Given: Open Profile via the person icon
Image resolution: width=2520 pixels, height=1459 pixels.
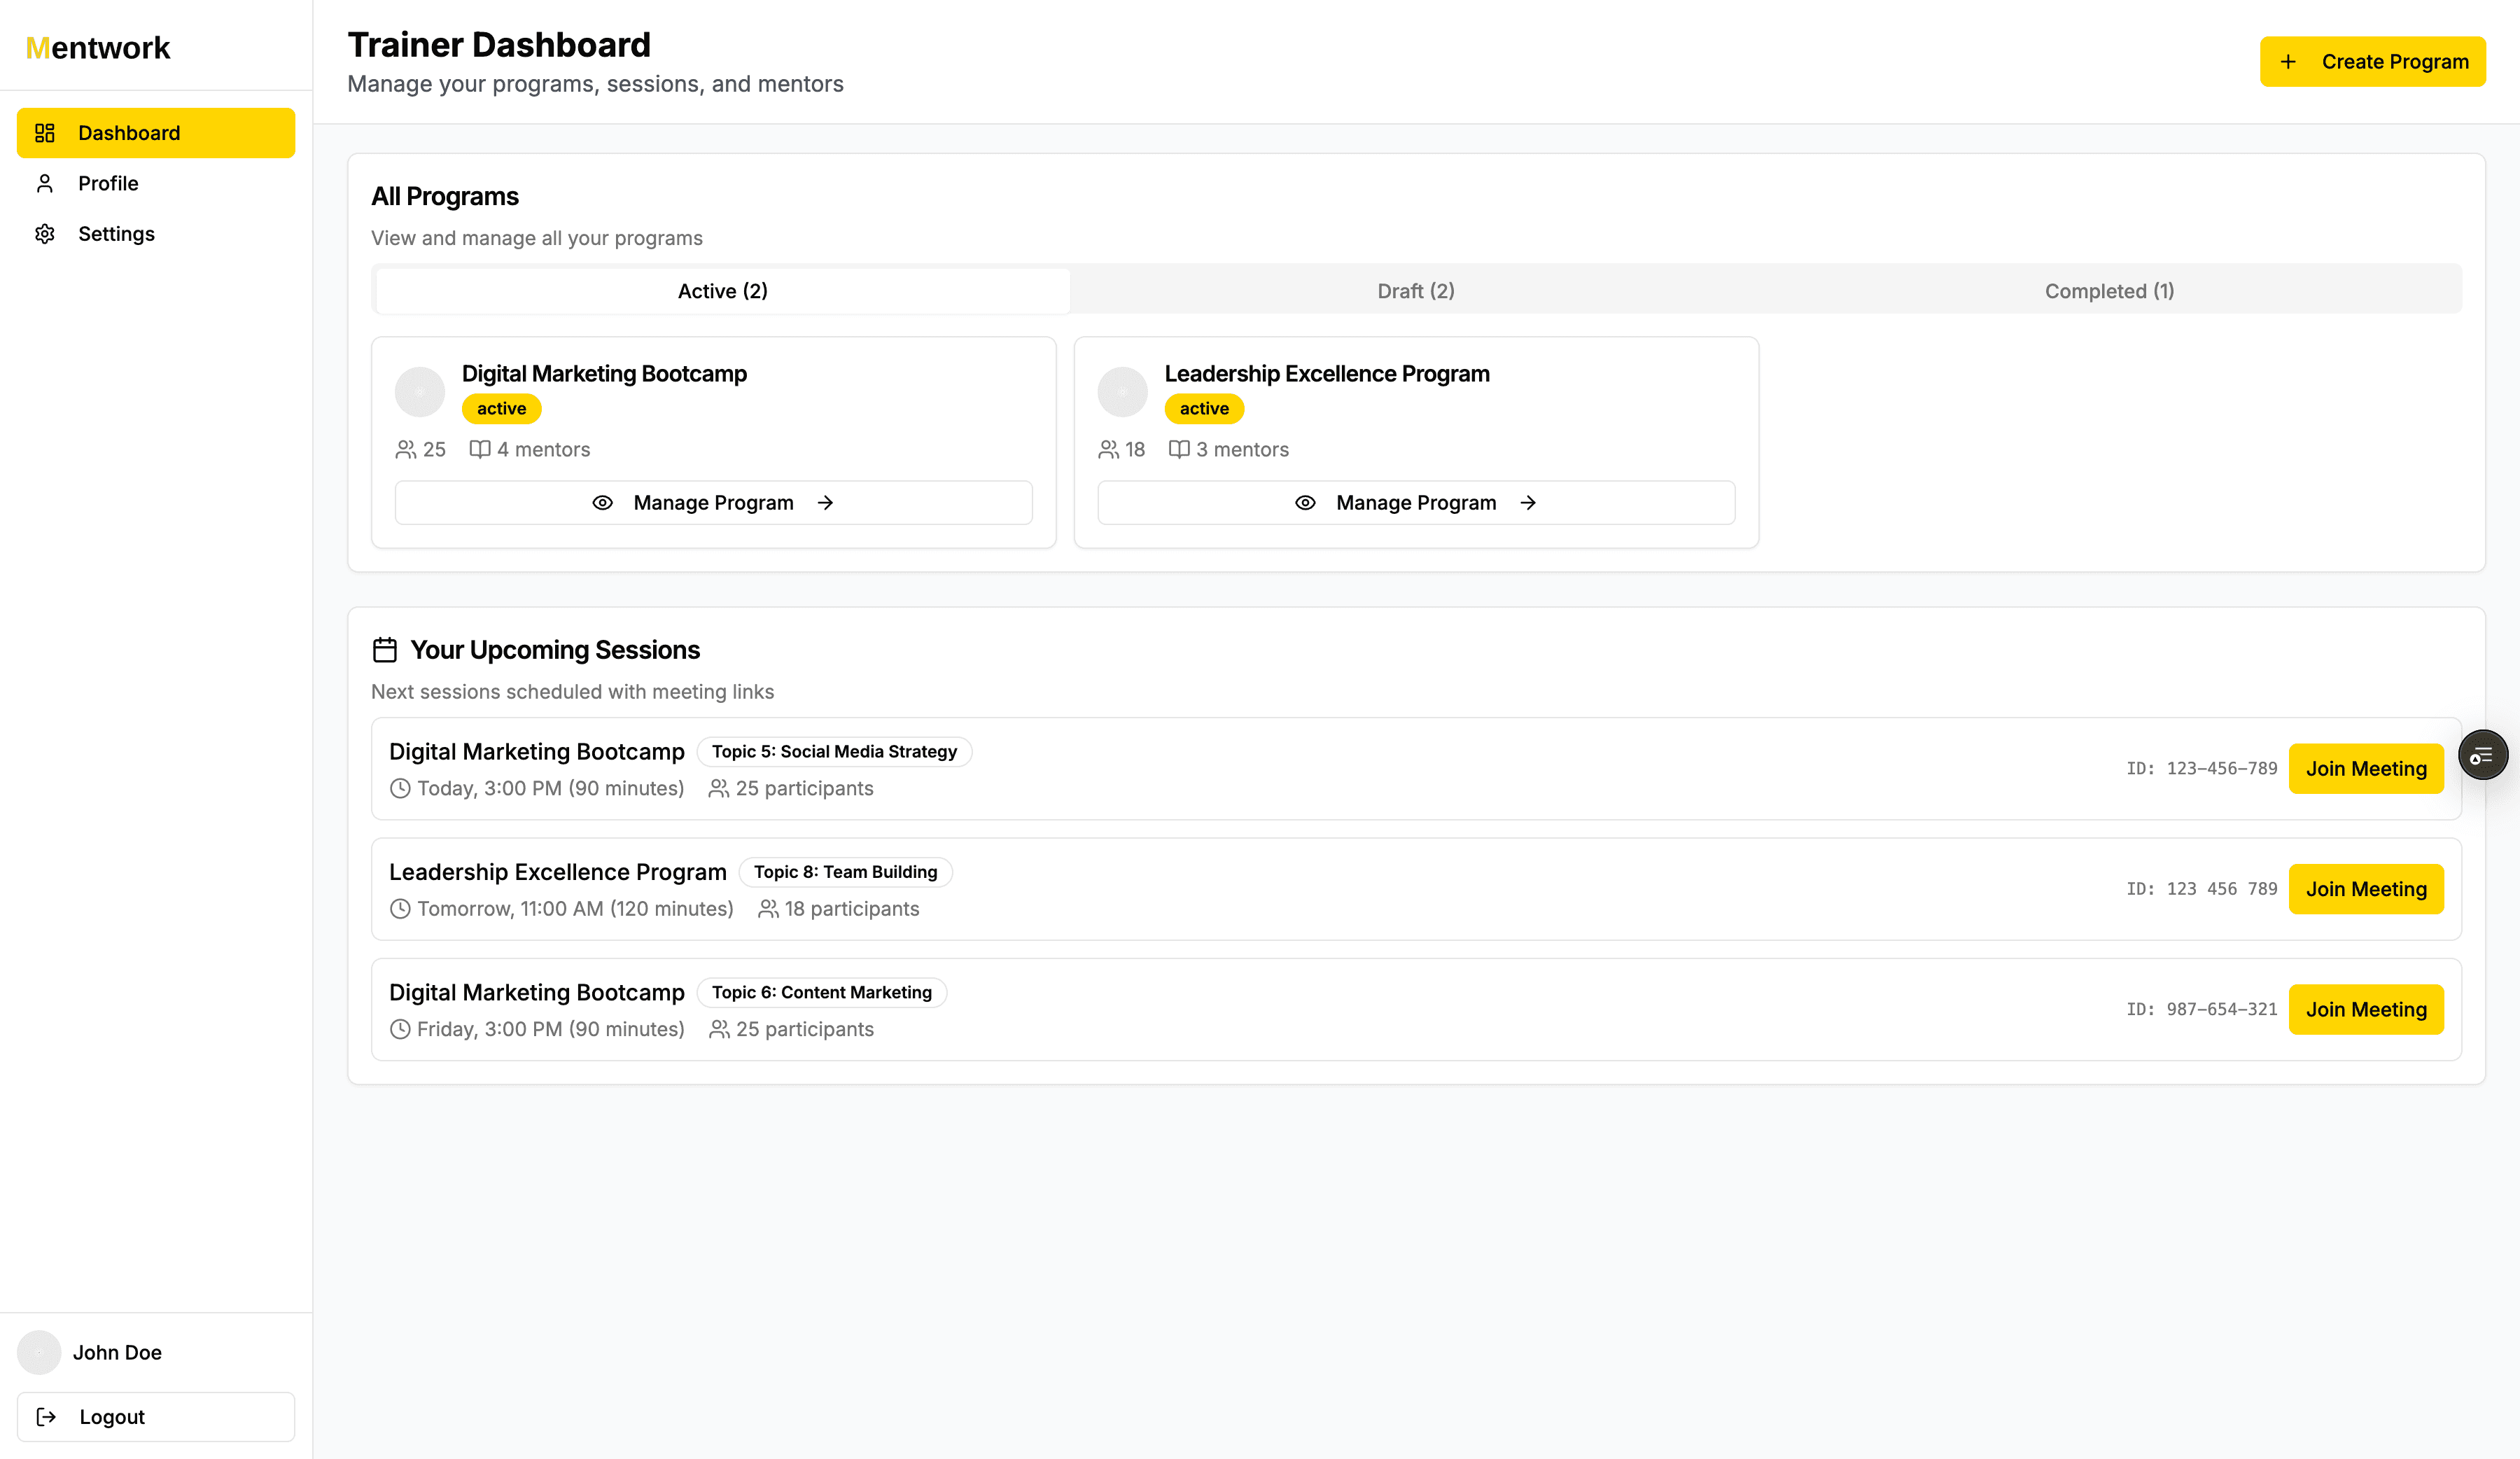Looking at the screenshot, I should click(45, 183).
